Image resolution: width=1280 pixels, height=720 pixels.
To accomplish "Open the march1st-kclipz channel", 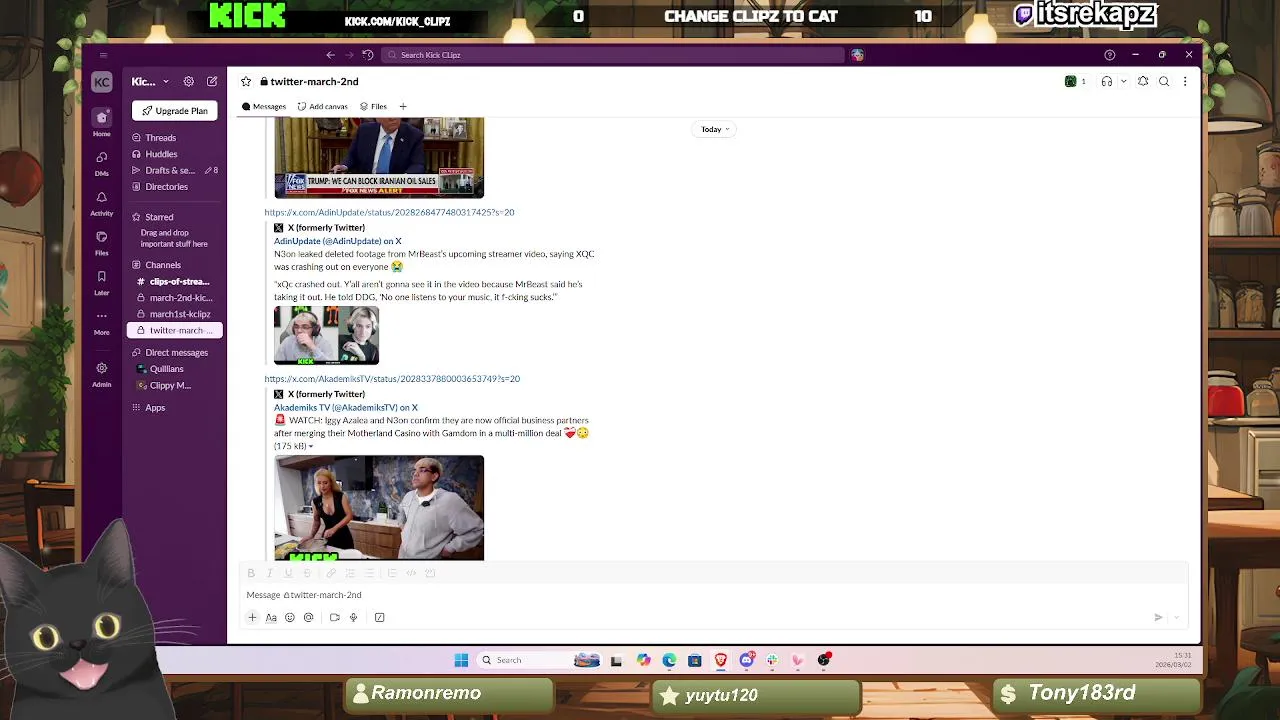I will [175, 314].
